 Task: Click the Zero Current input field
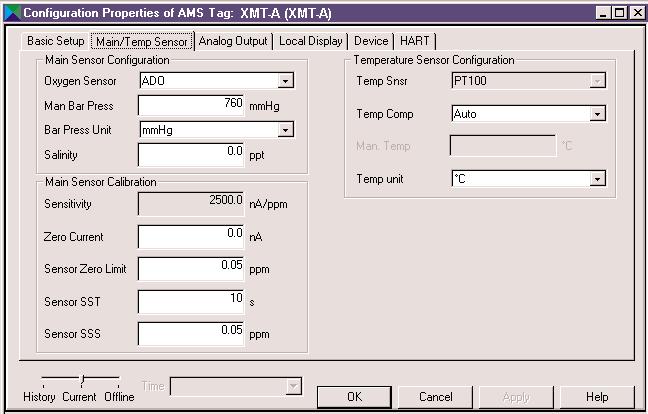(x=191, y=237)
